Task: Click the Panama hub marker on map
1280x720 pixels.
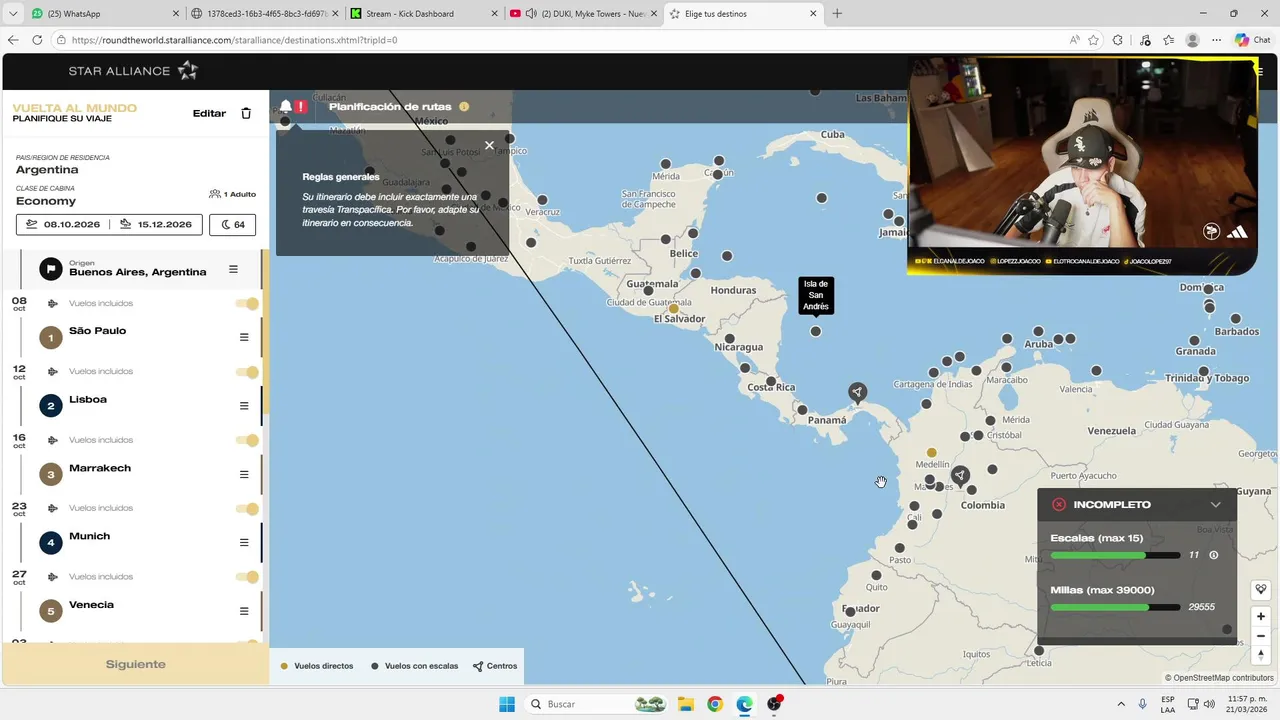Action: tap(857, 392)
